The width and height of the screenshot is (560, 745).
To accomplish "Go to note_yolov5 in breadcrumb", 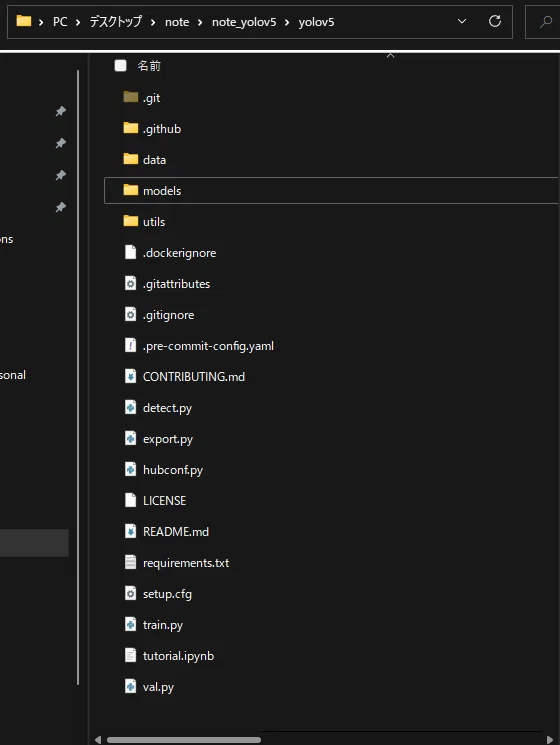I will coord(244,22).
